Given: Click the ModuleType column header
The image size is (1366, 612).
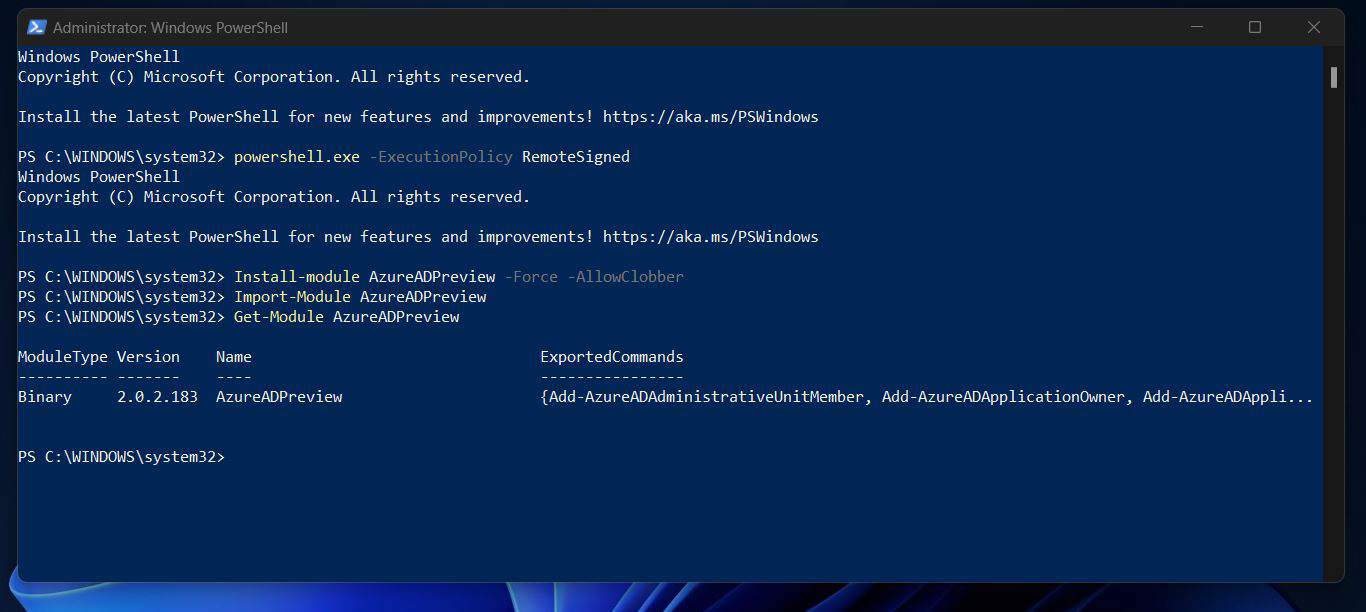Looking at the screenshot, I should pos(62,356).
